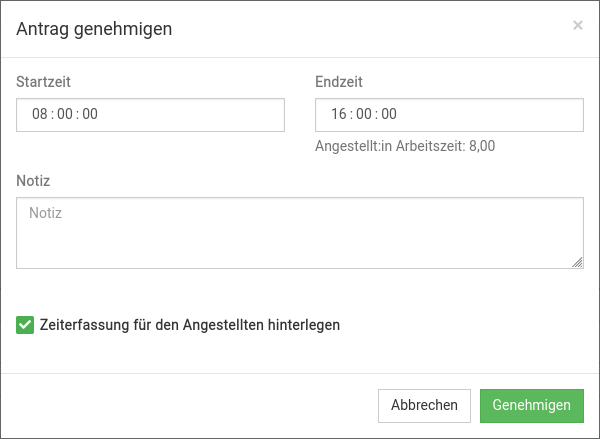Click the Endzeit field label
Viewport: 600px width, 439px height.
[337, 82]
